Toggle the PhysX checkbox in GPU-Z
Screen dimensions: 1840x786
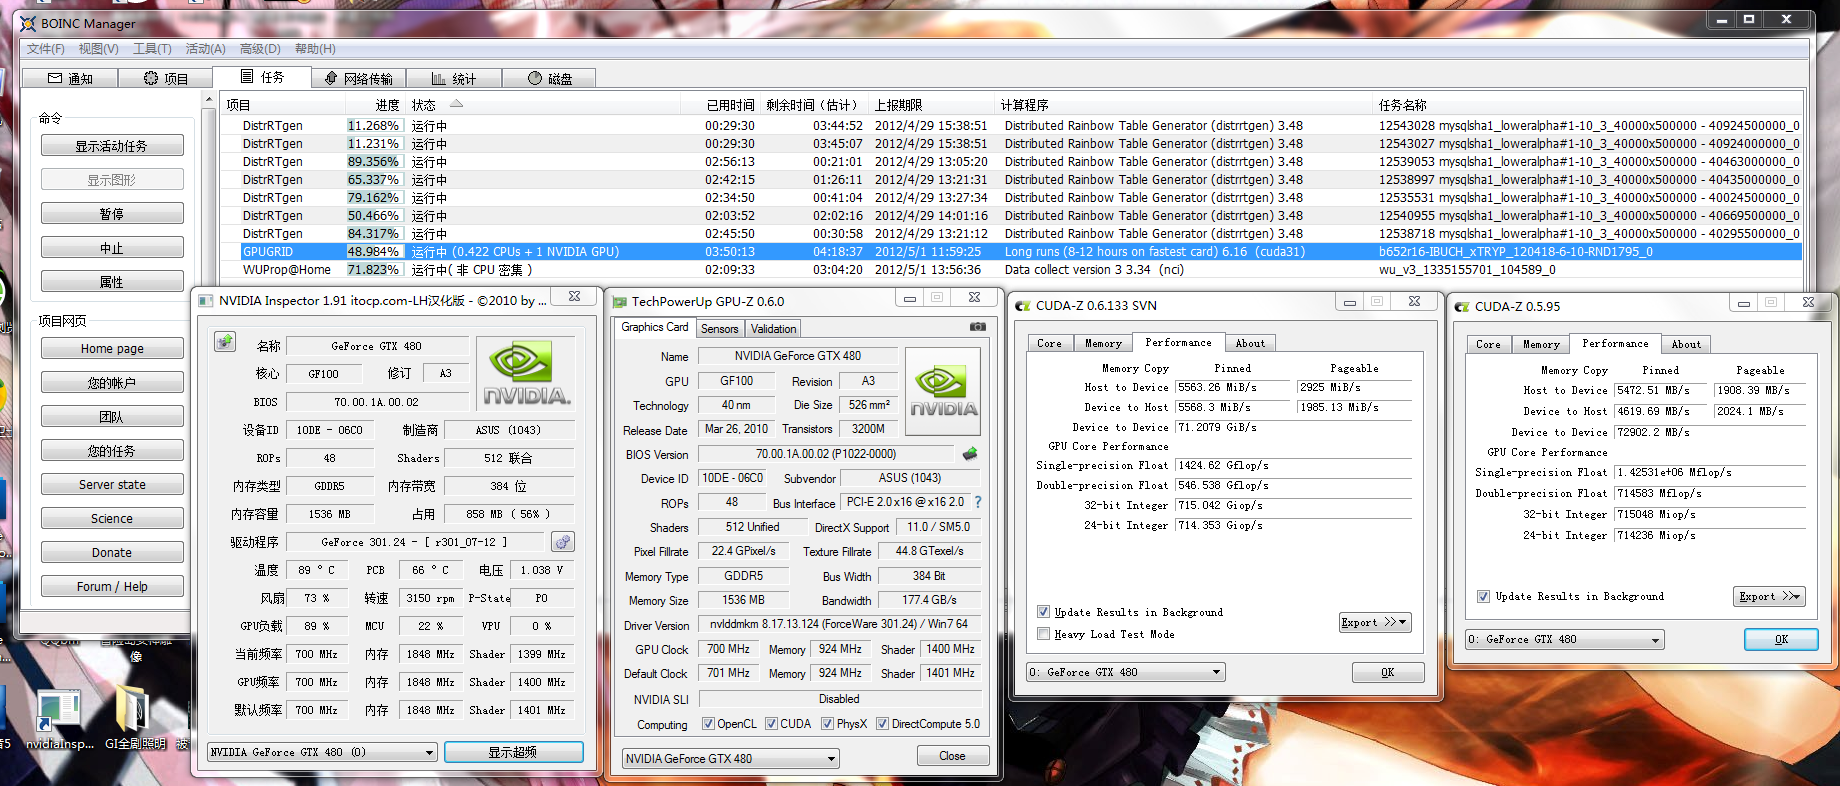(827, 724)
